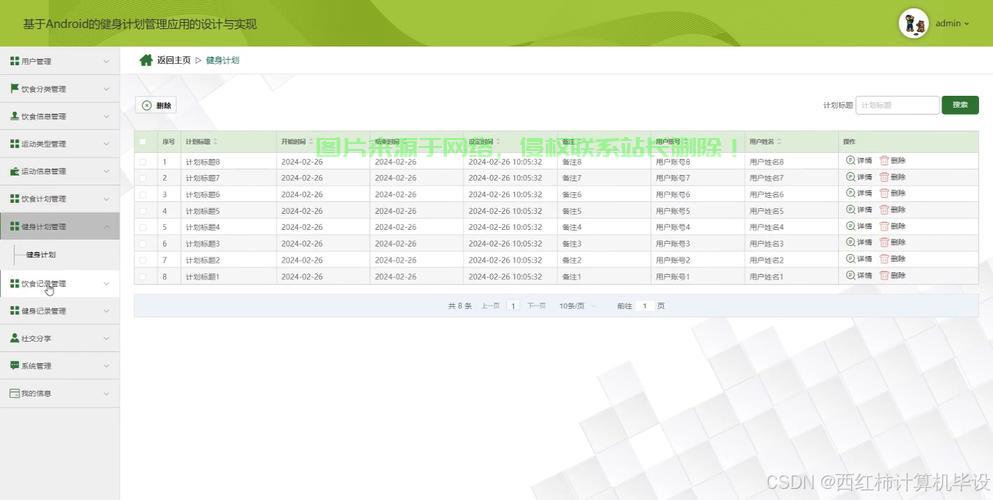Open 系统管理 sidebar menu
Screen dimensions: 993x500
pyautogui.click(x=60, y=366)
